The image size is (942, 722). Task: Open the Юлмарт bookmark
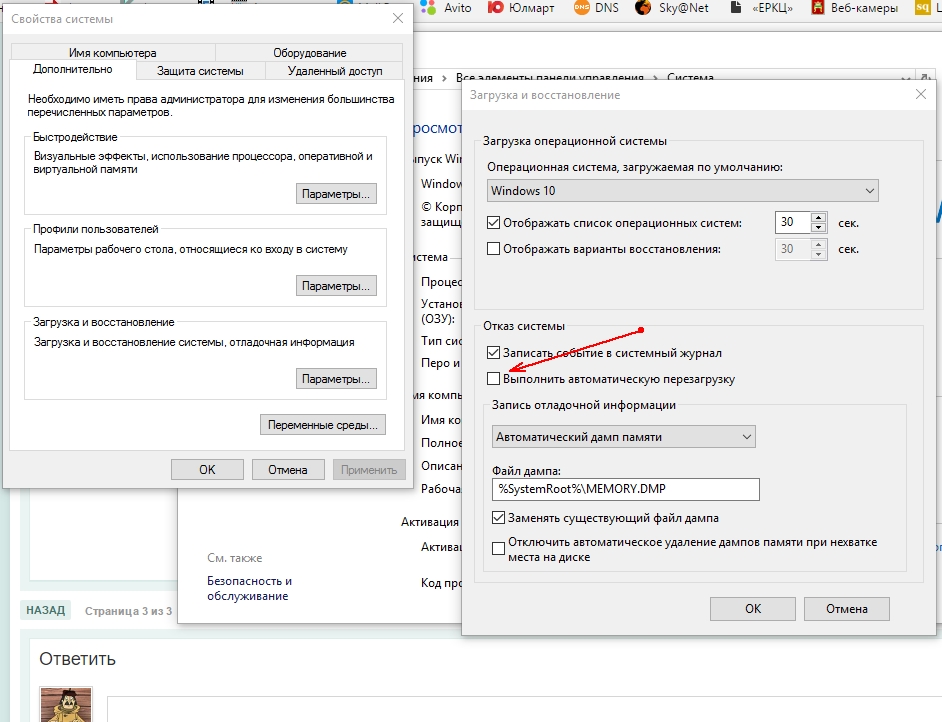[520, 8]
